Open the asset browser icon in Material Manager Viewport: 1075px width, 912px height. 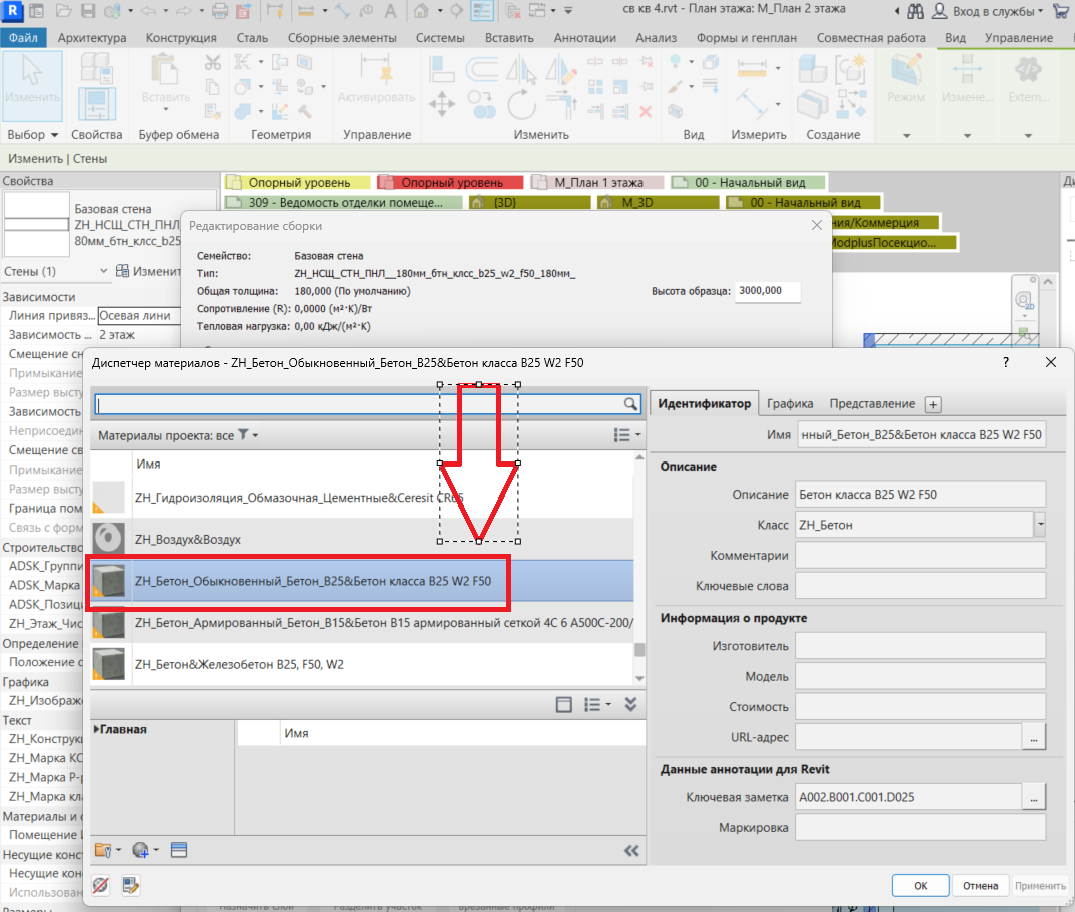pyautogui.click(x=179, y=851)
